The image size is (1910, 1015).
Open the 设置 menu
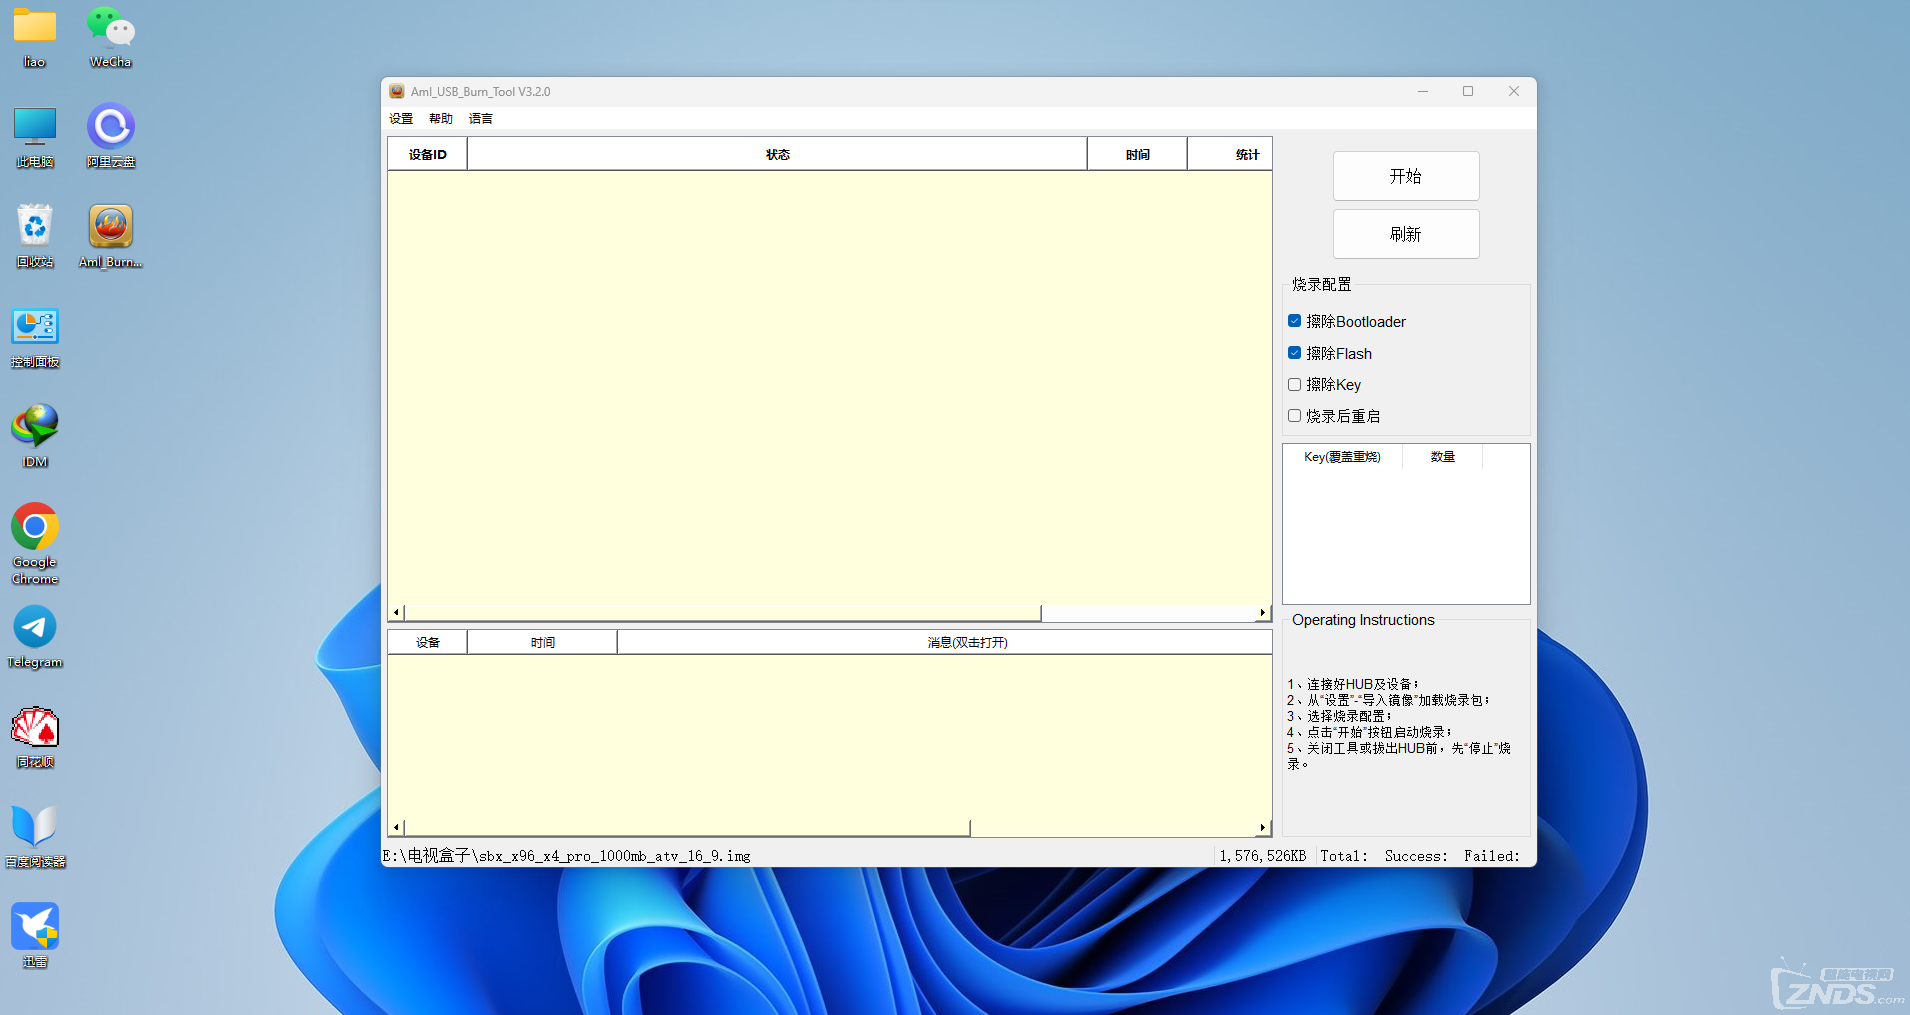coord(401,118)
